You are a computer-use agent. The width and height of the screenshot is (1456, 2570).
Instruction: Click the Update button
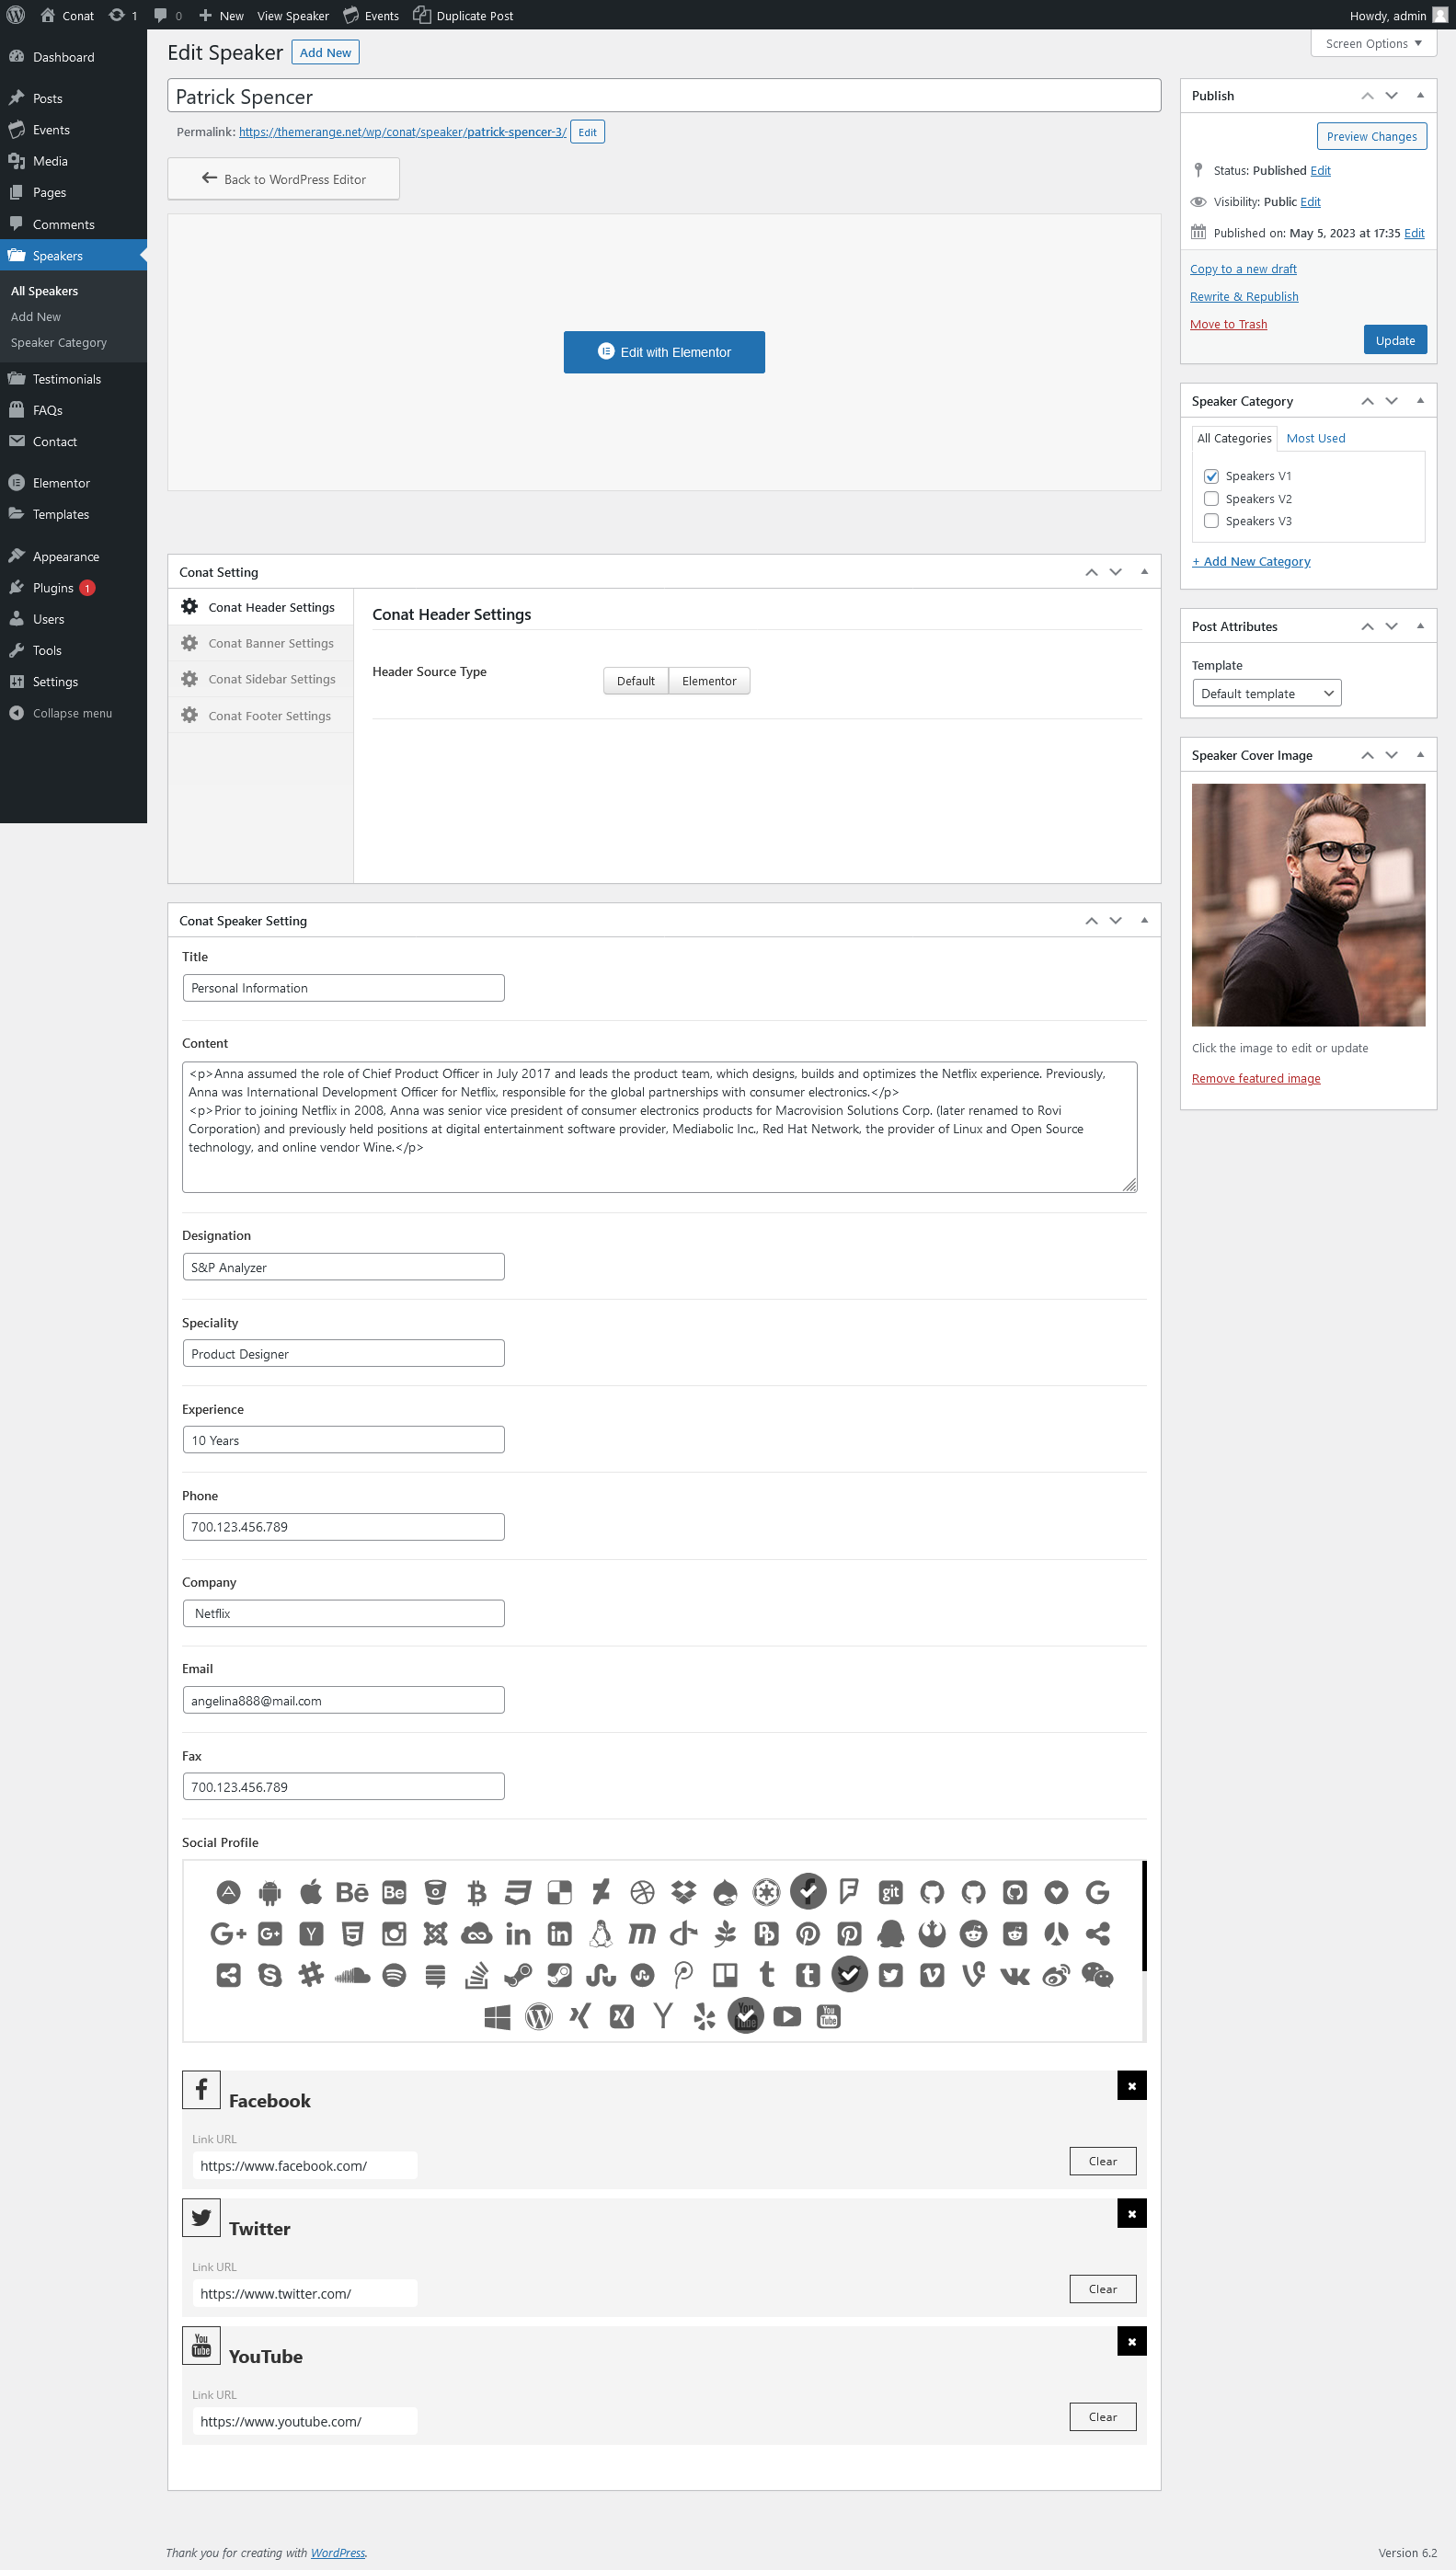click(1394, 340)
